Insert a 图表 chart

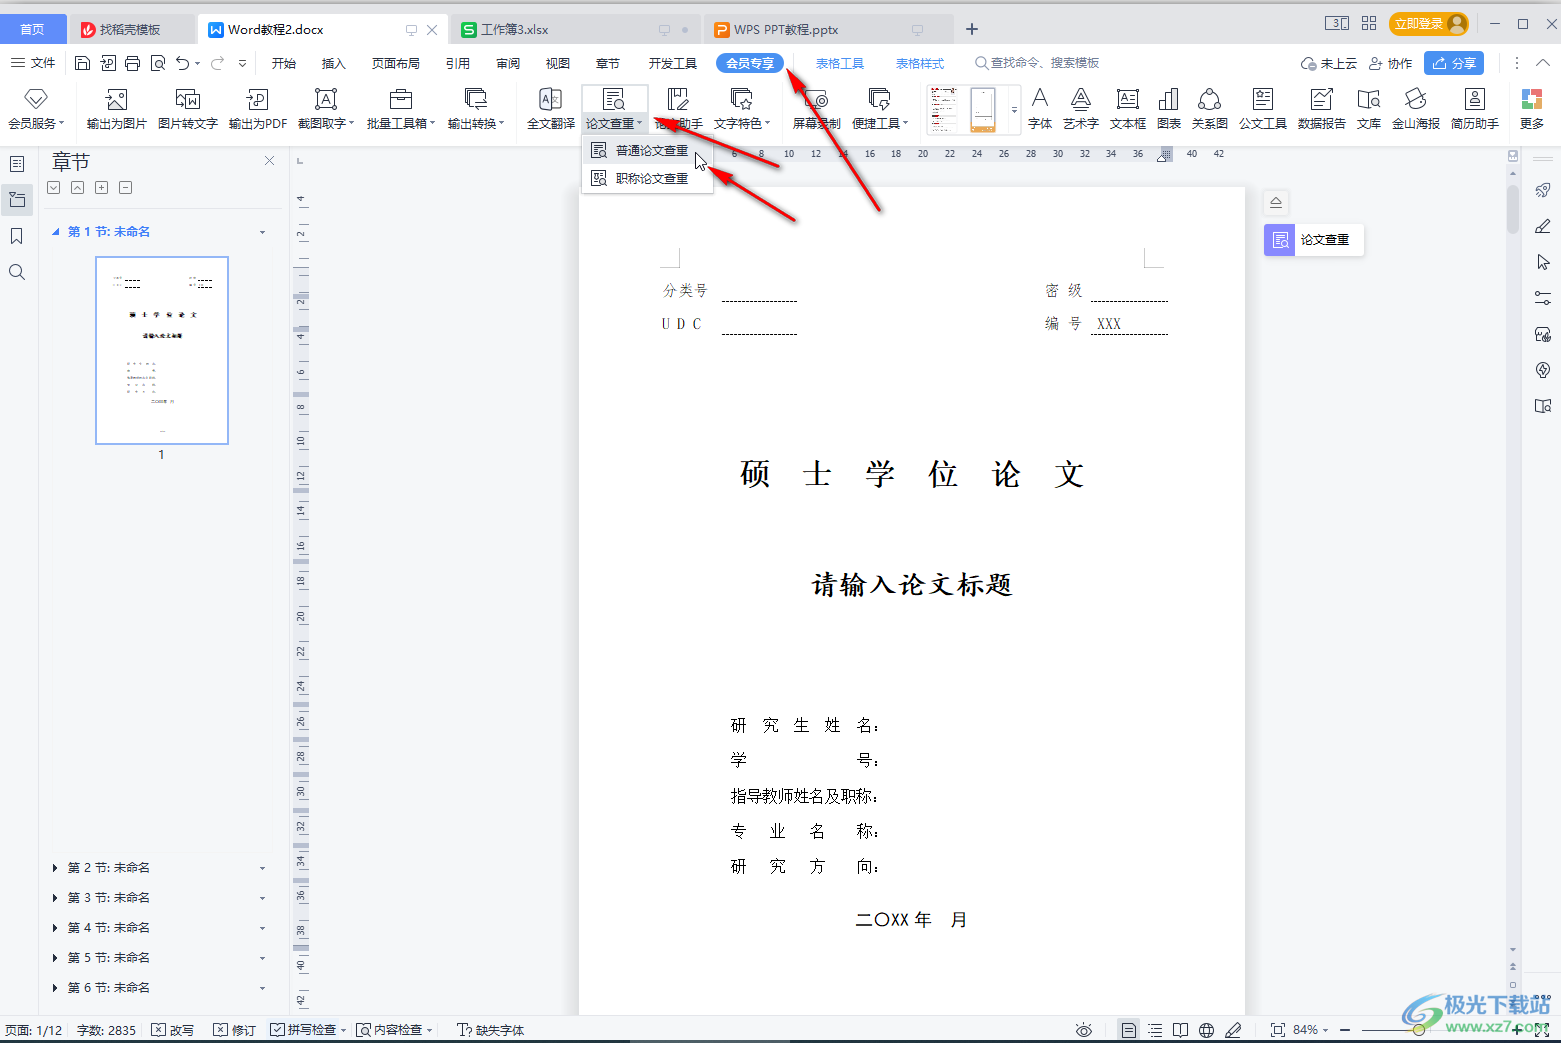coord(1169,109)
